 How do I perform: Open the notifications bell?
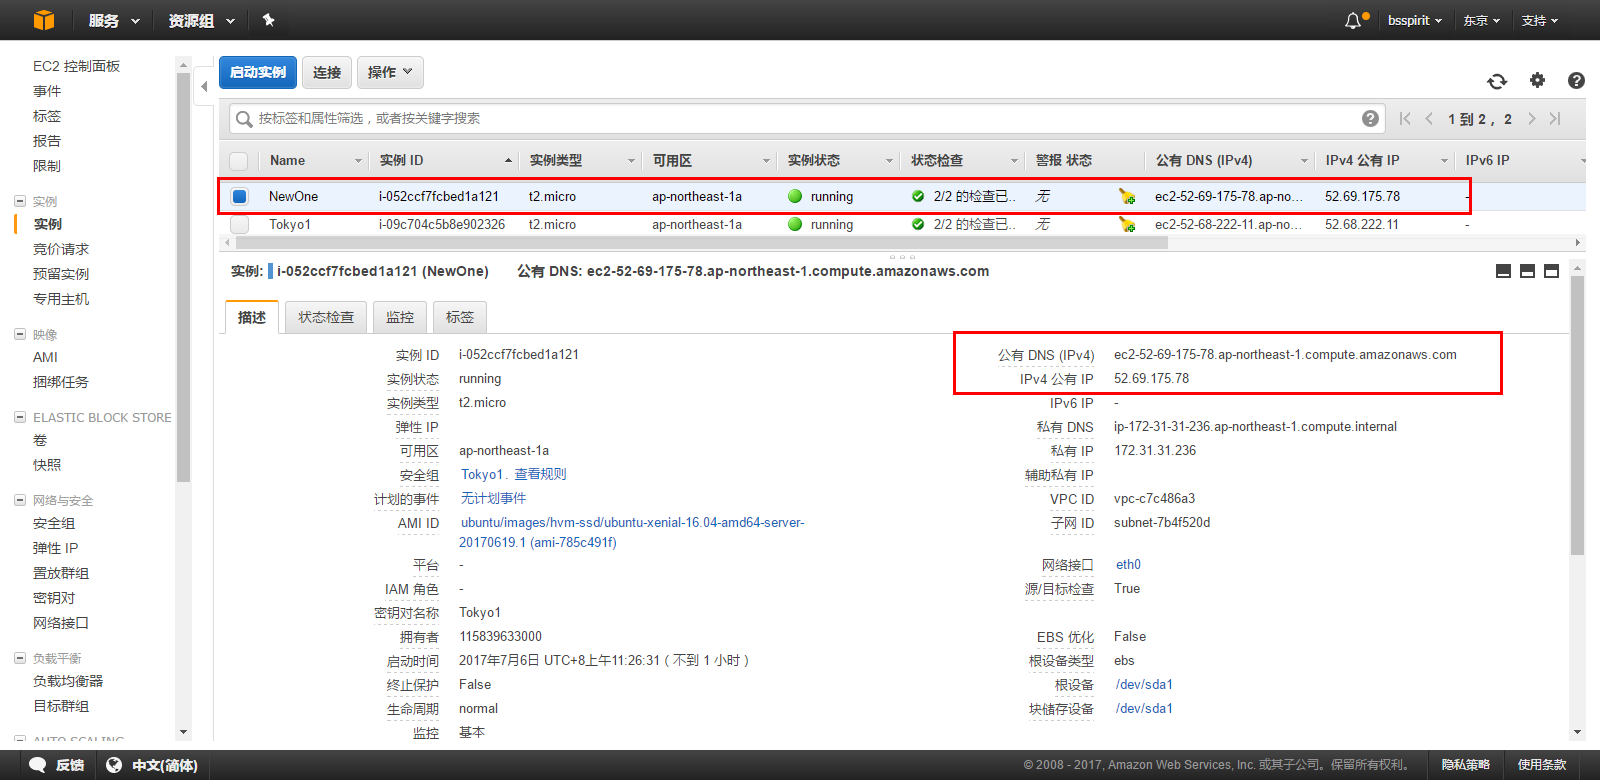click(1353, 20)
